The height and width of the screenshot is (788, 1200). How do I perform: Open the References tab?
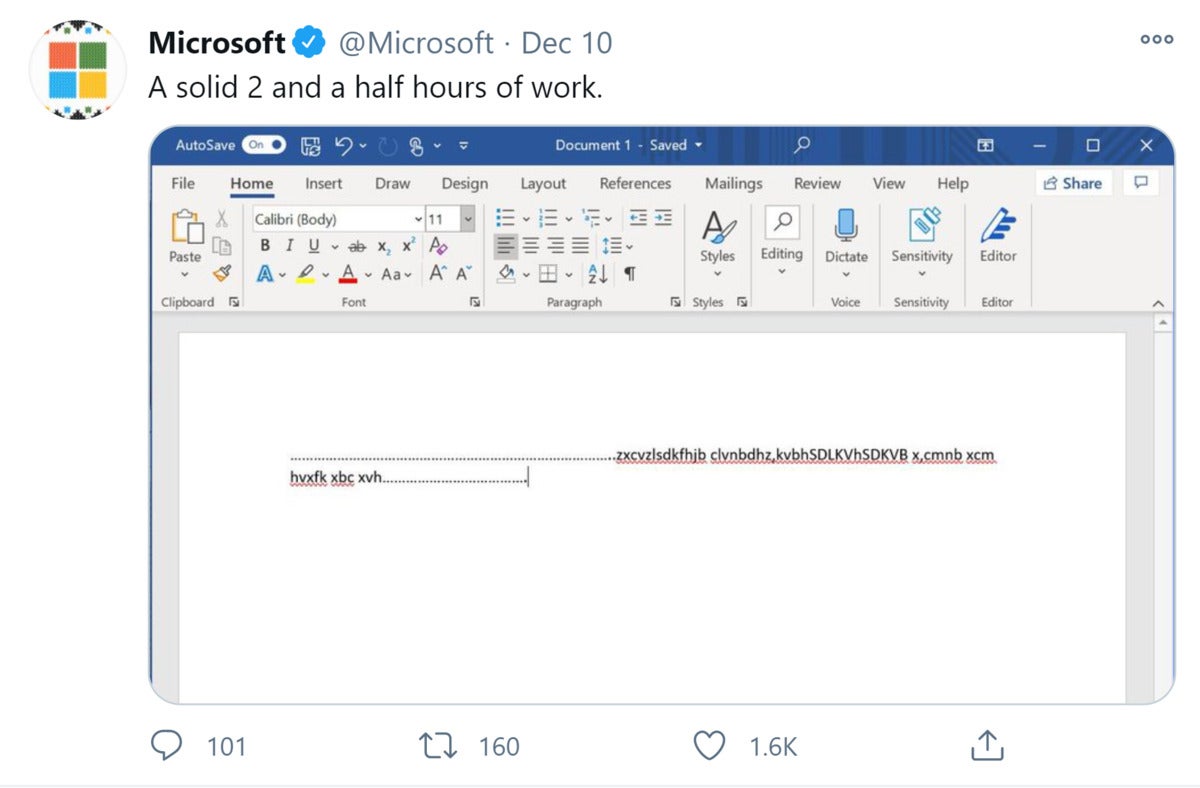point(635,183)
